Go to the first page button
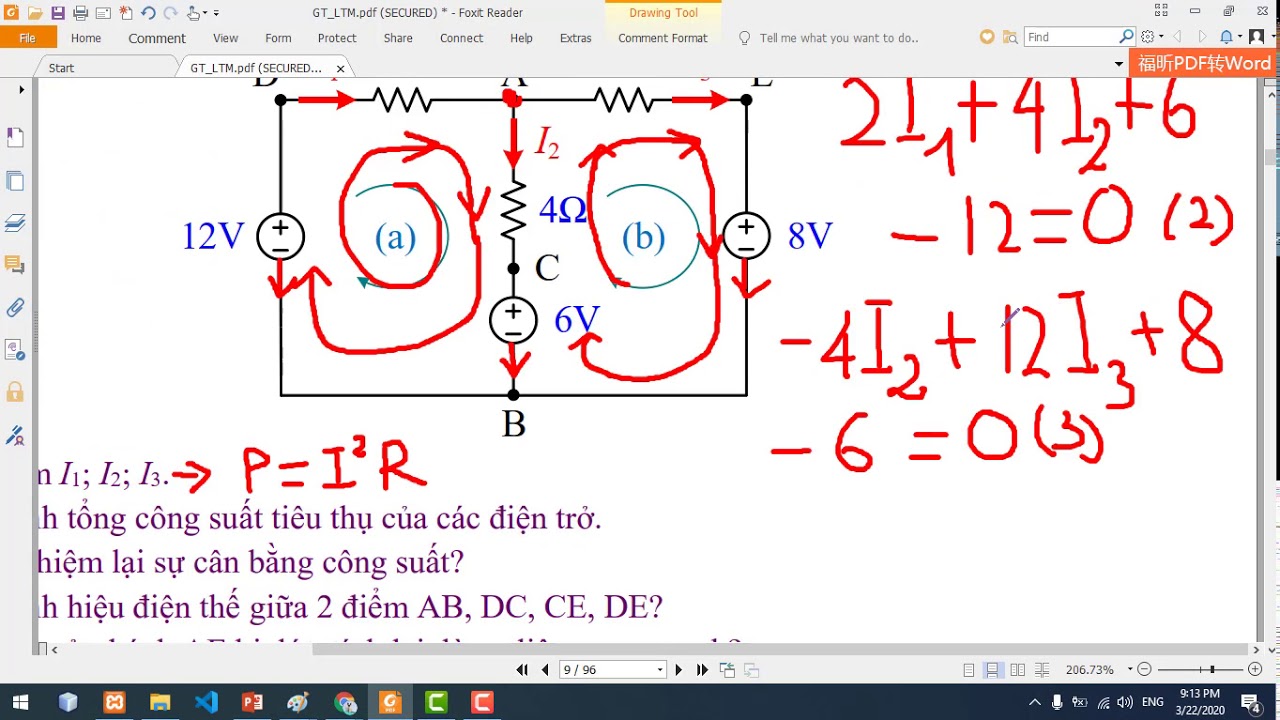Viewport: 1280px width, 720px height. click(523, 670)
